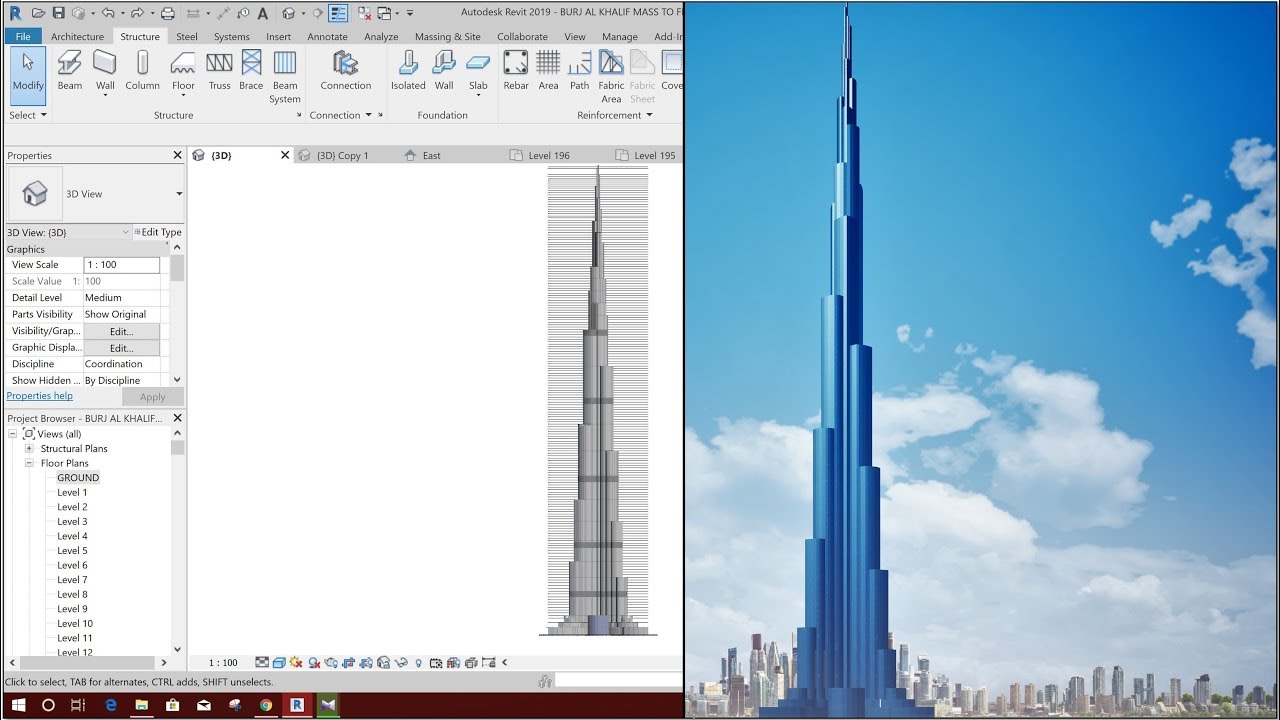The width and height of the screenshot is (1280, 720).
Task: Open the Properties help link
Action: point(40,396)
